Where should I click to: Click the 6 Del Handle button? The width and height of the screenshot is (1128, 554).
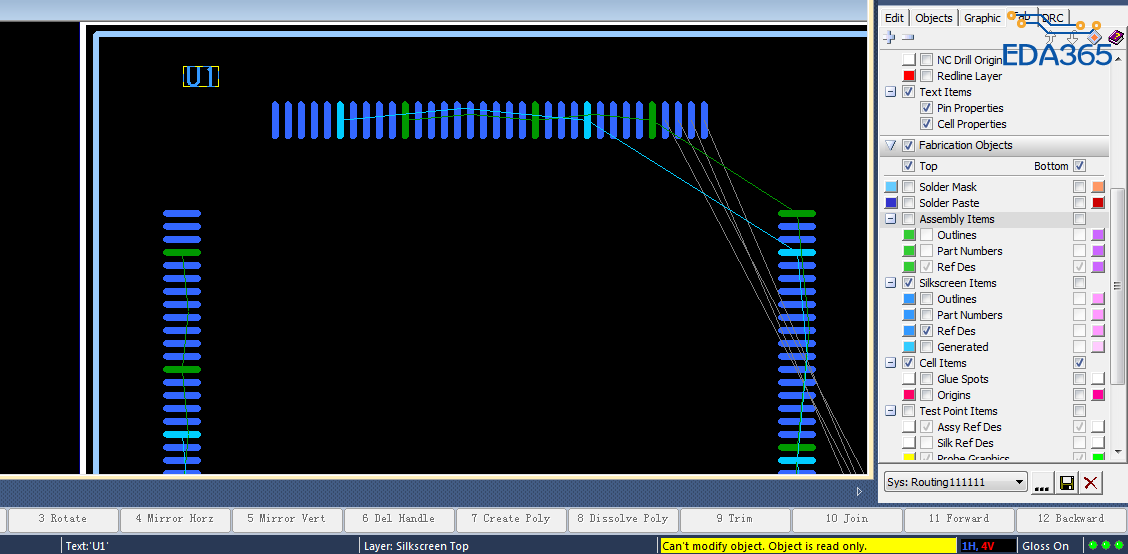(x=399, y=519)
